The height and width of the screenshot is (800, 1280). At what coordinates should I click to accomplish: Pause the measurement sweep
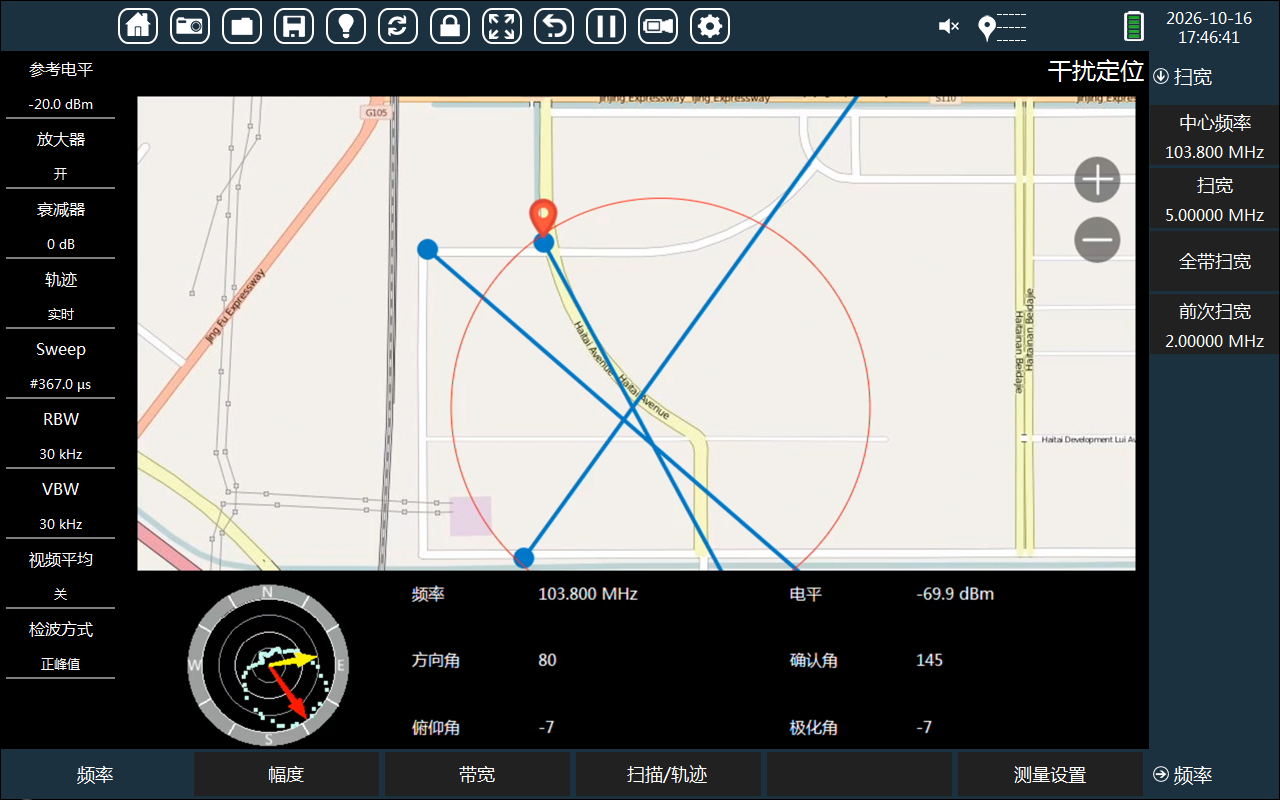[x=606, y=26]
